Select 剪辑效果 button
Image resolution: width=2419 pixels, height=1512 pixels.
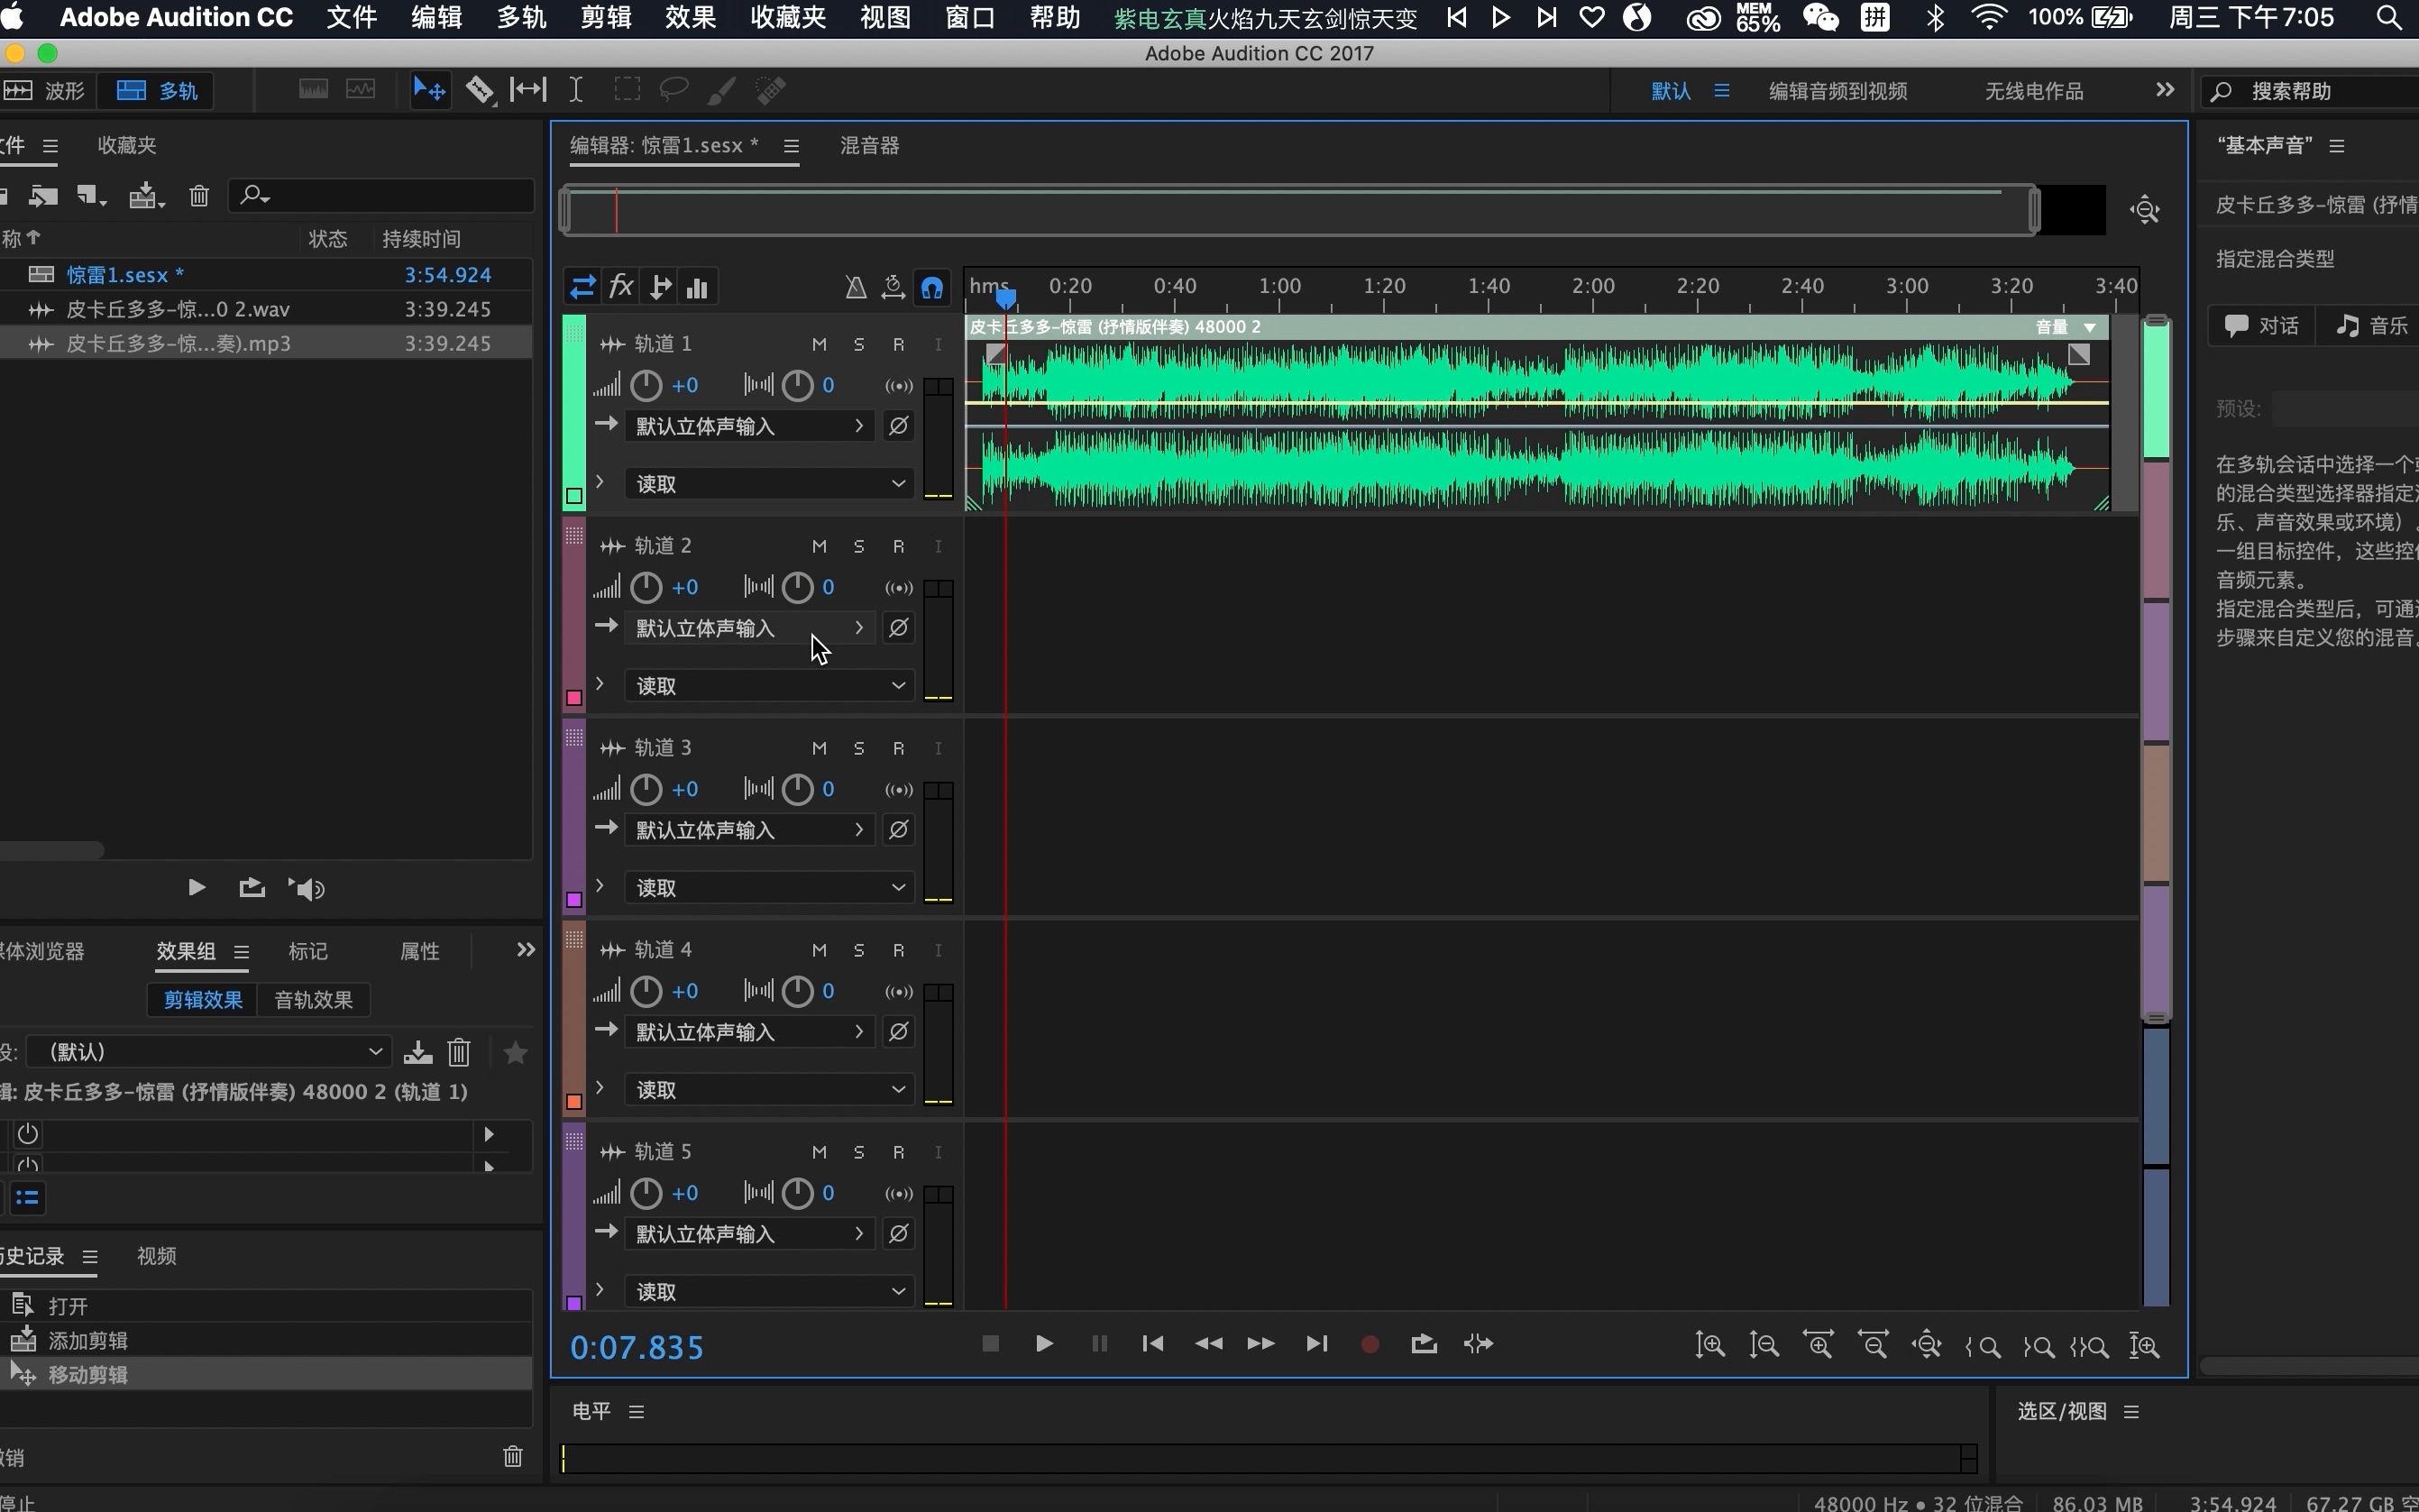click(x=203, y=1000)
